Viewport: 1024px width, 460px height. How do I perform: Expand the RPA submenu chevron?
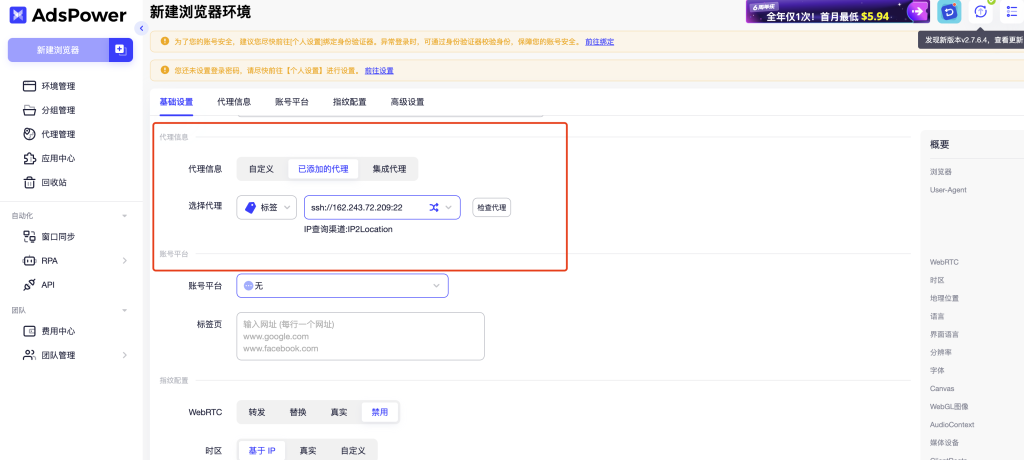point(125,261)
